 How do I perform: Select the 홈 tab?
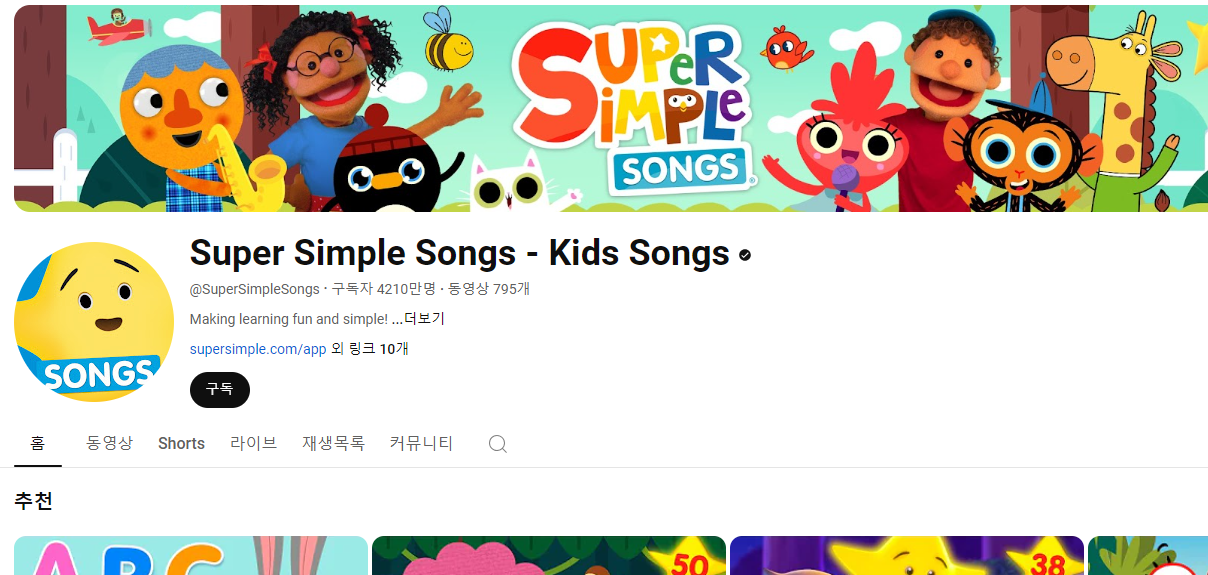coord(38,443)
